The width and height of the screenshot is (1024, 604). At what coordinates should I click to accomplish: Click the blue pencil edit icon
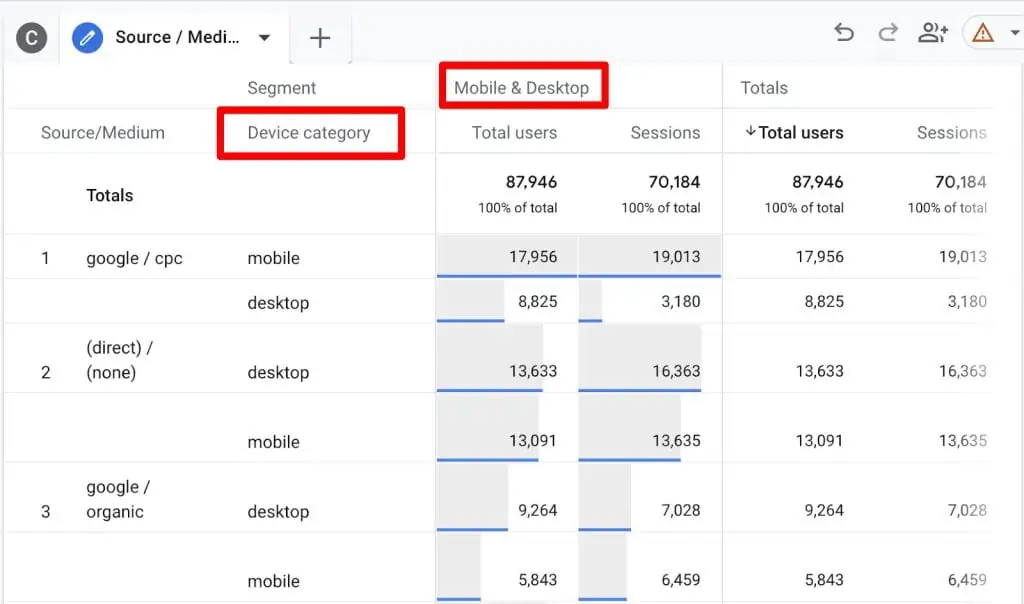click(89, 37)
